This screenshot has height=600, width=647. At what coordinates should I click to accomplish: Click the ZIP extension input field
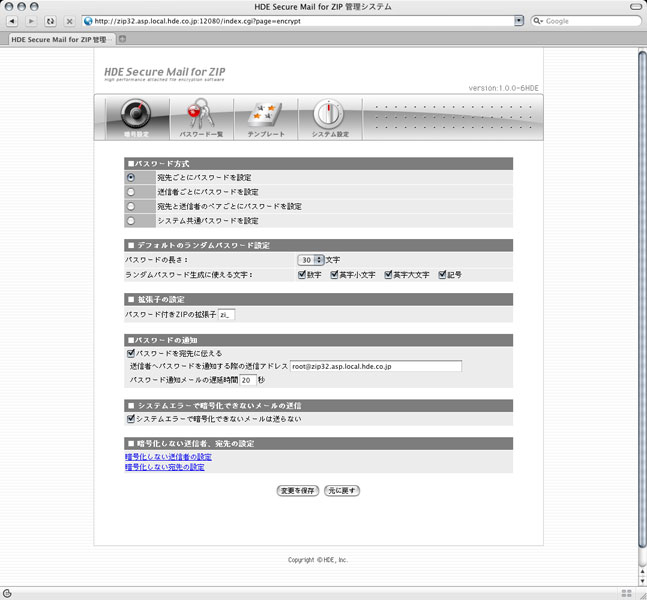[x=227, y=315]
